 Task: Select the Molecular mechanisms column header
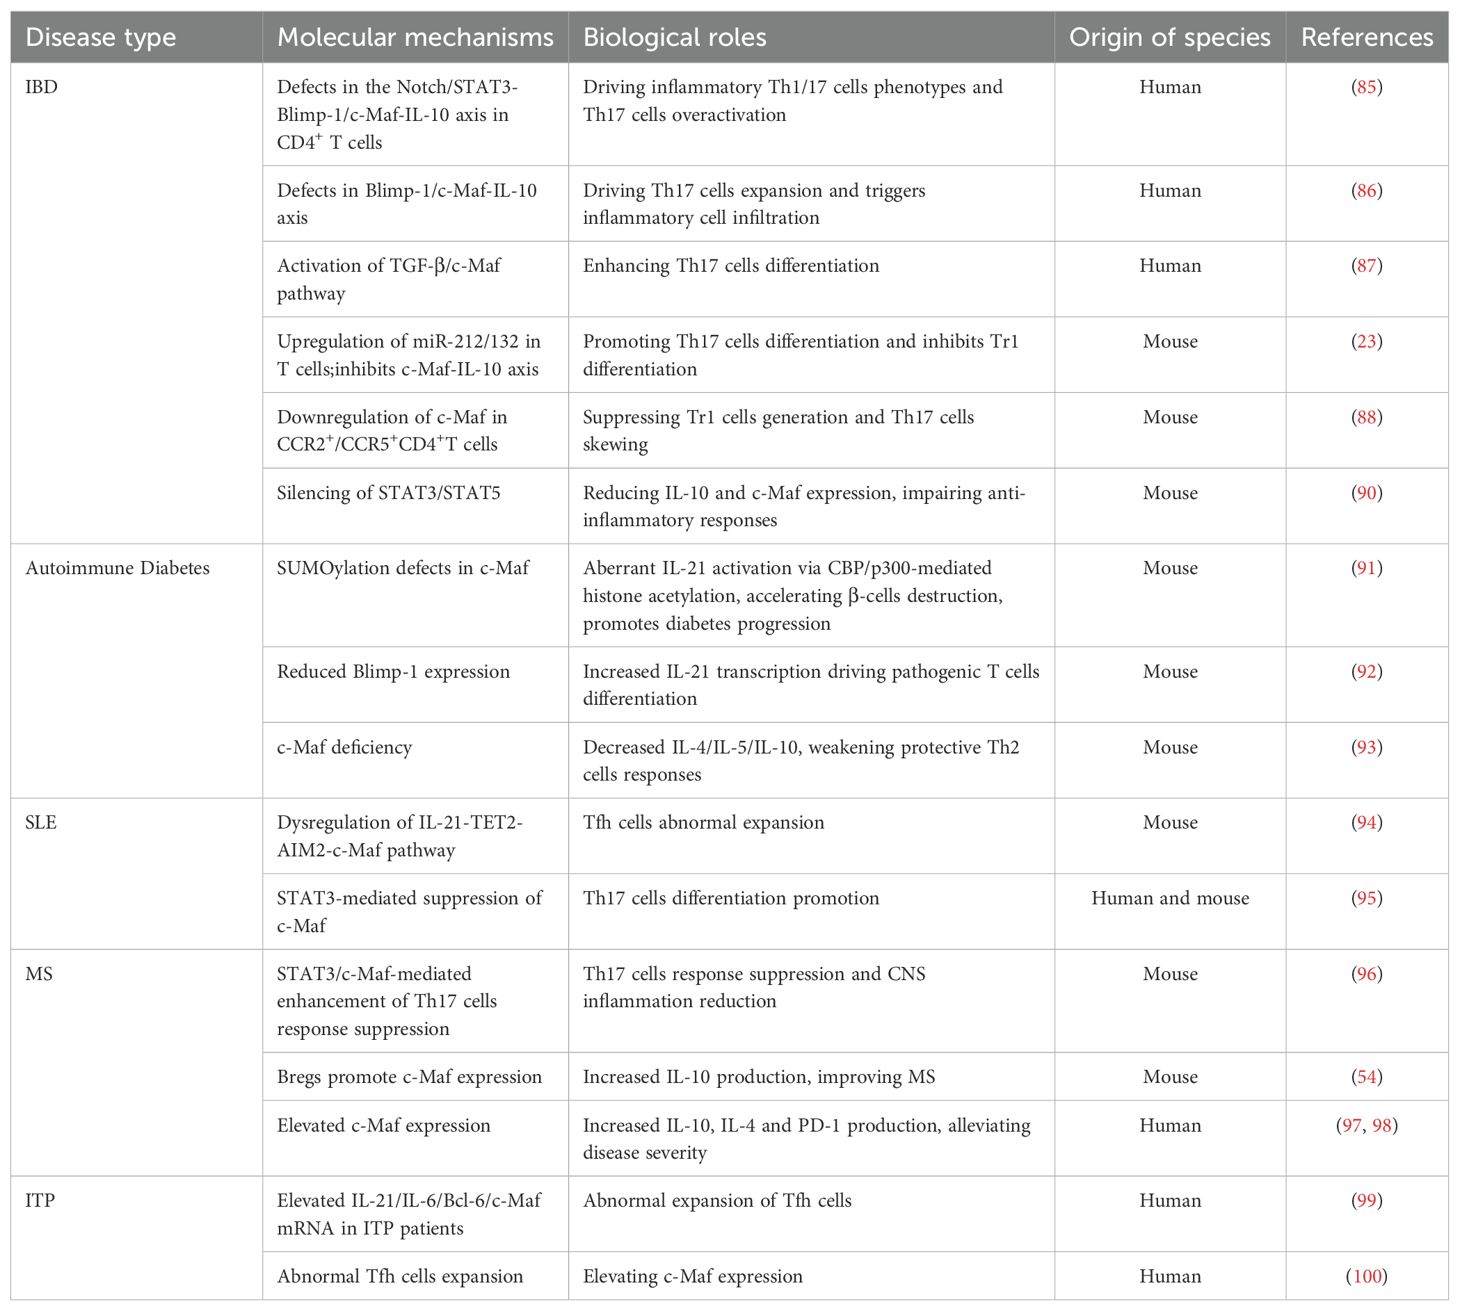pos(415,38)
